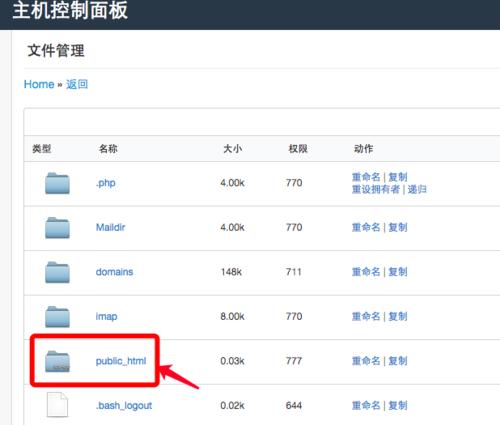500x425 pixels.
Task: Open the public_html folder link
Action: pos(121,361)
